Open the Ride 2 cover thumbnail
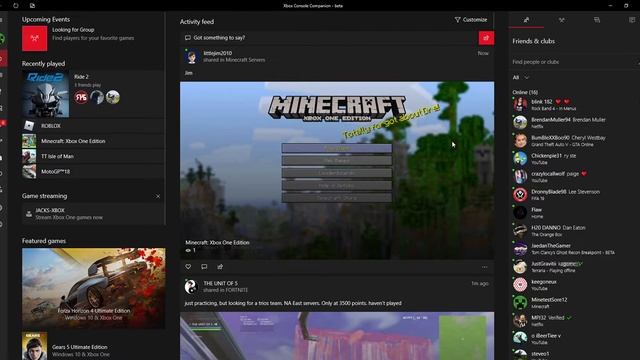The height and width of the screenshot is (360, 640). click(46, 94)
